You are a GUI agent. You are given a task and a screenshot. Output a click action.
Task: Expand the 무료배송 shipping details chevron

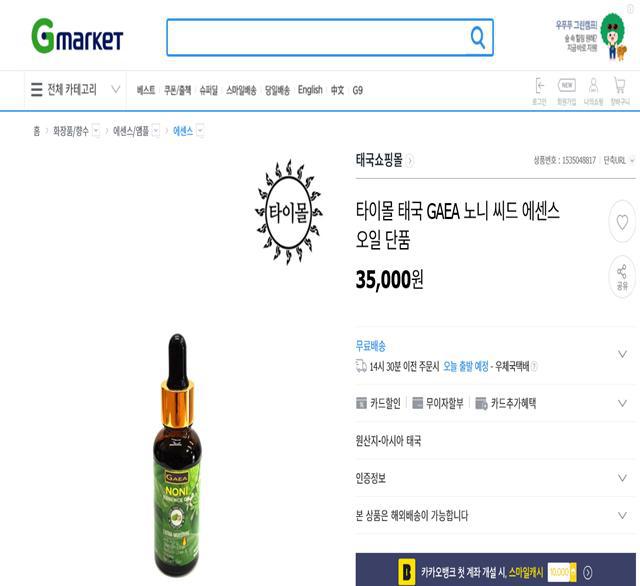(622, 354)
